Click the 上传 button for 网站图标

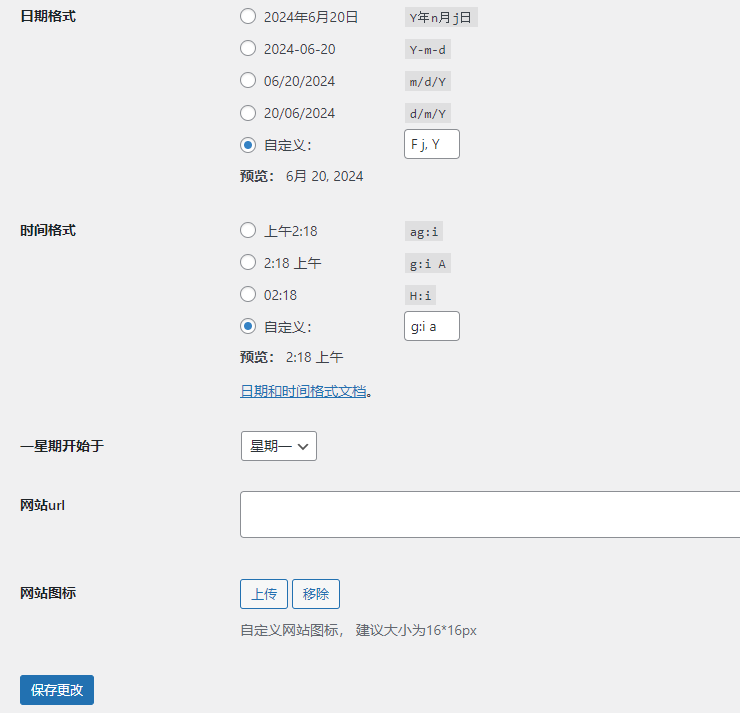click(x=264, y=594)
